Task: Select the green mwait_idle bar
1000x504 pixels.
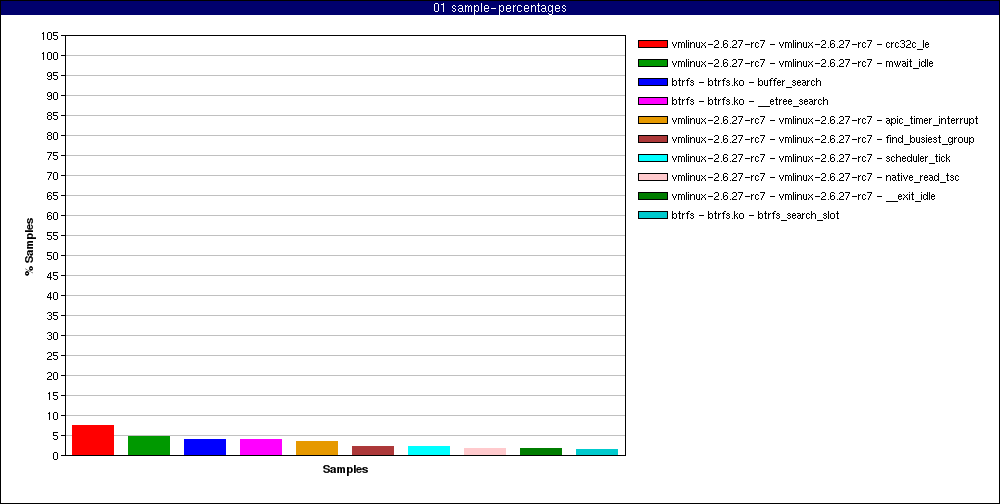Action: click(149, 445)
